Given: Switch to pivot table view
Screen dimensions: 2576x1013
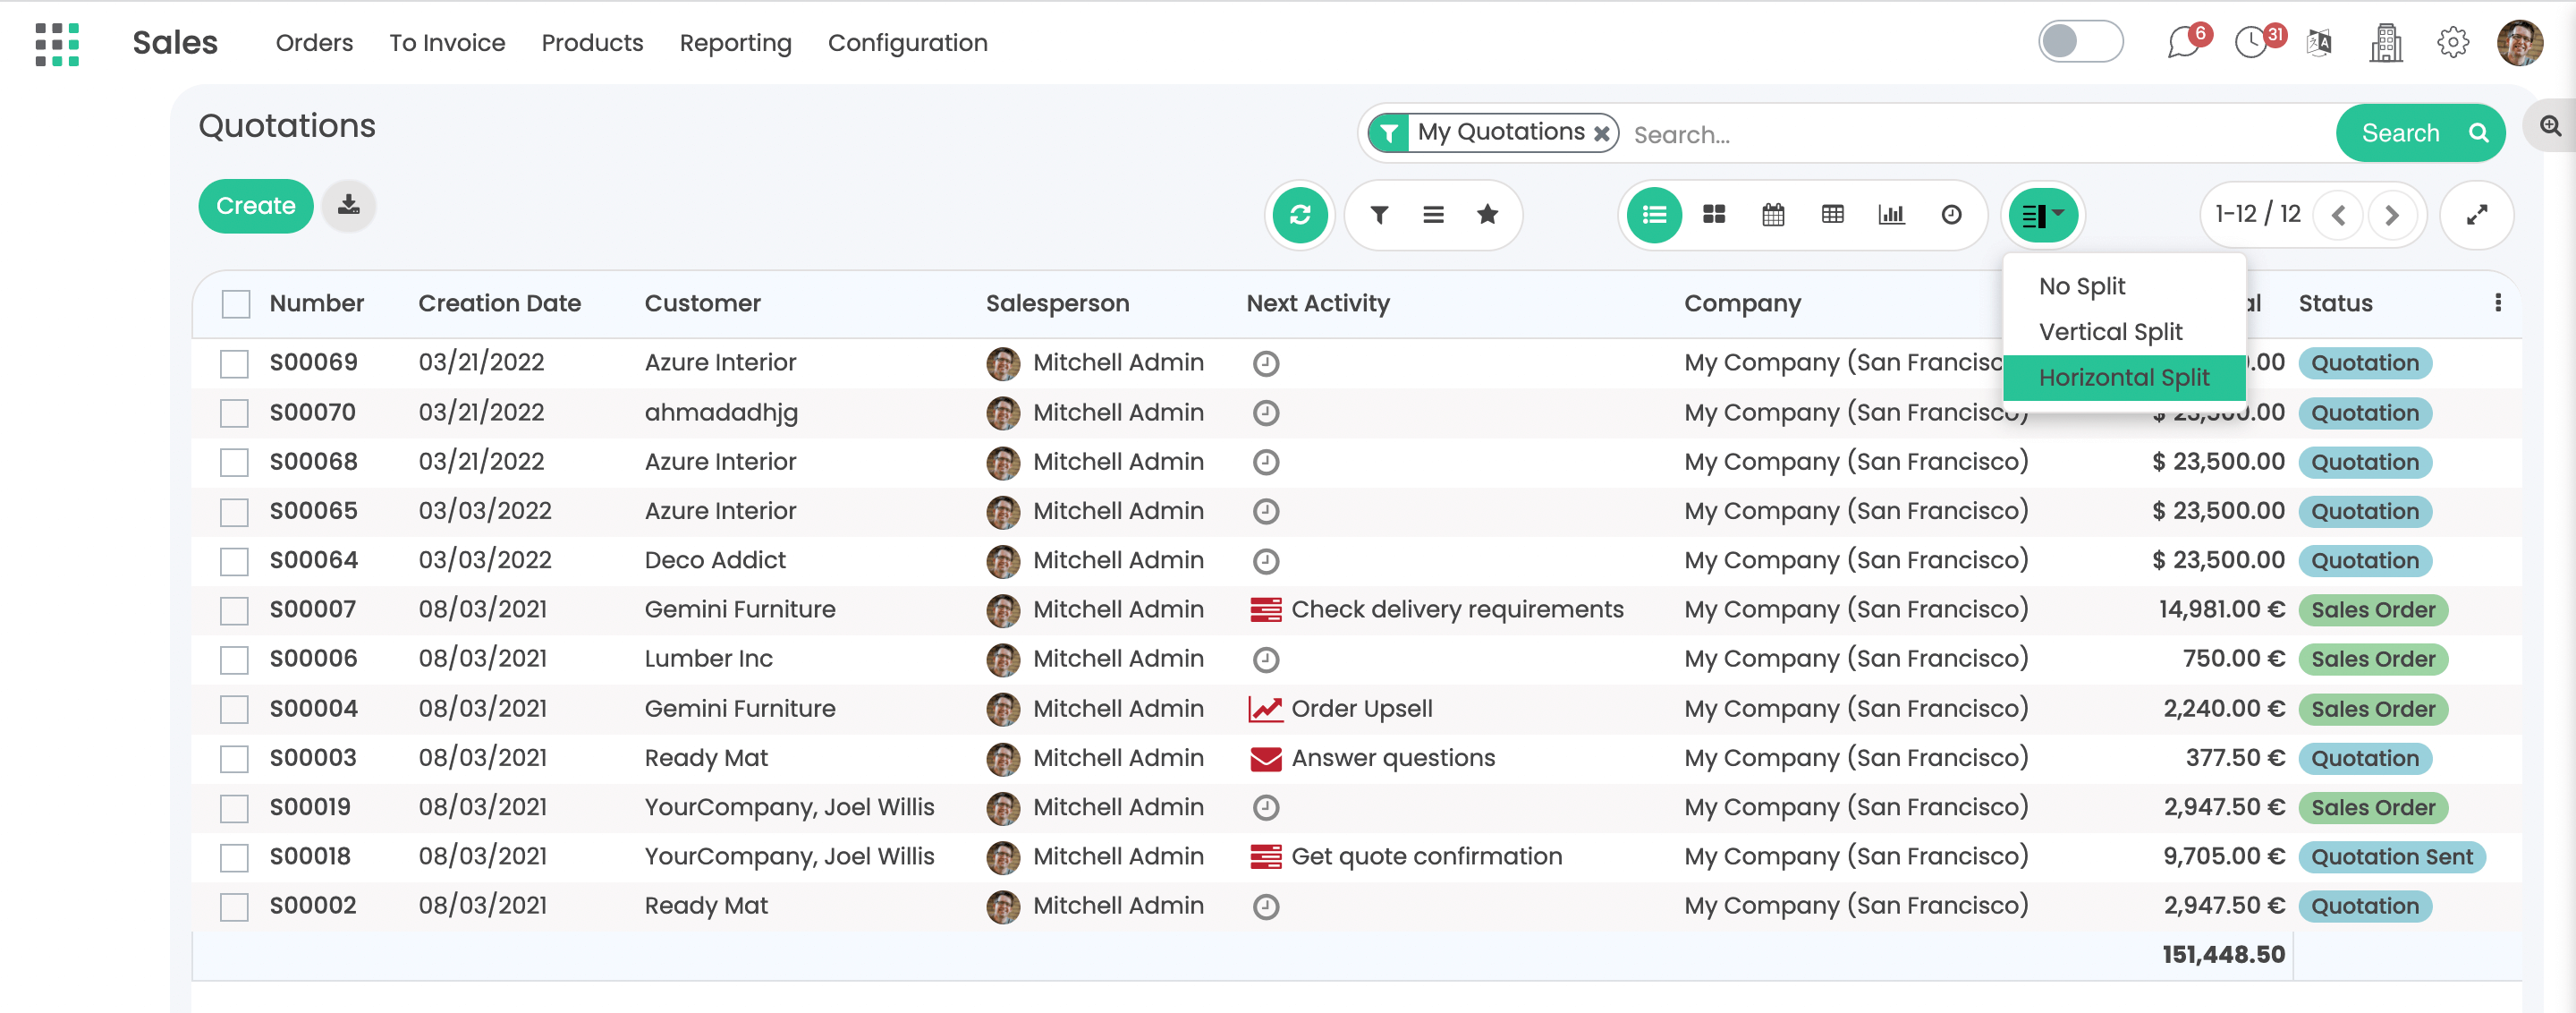Looking at the screenshot, I should coord(1832,214).
